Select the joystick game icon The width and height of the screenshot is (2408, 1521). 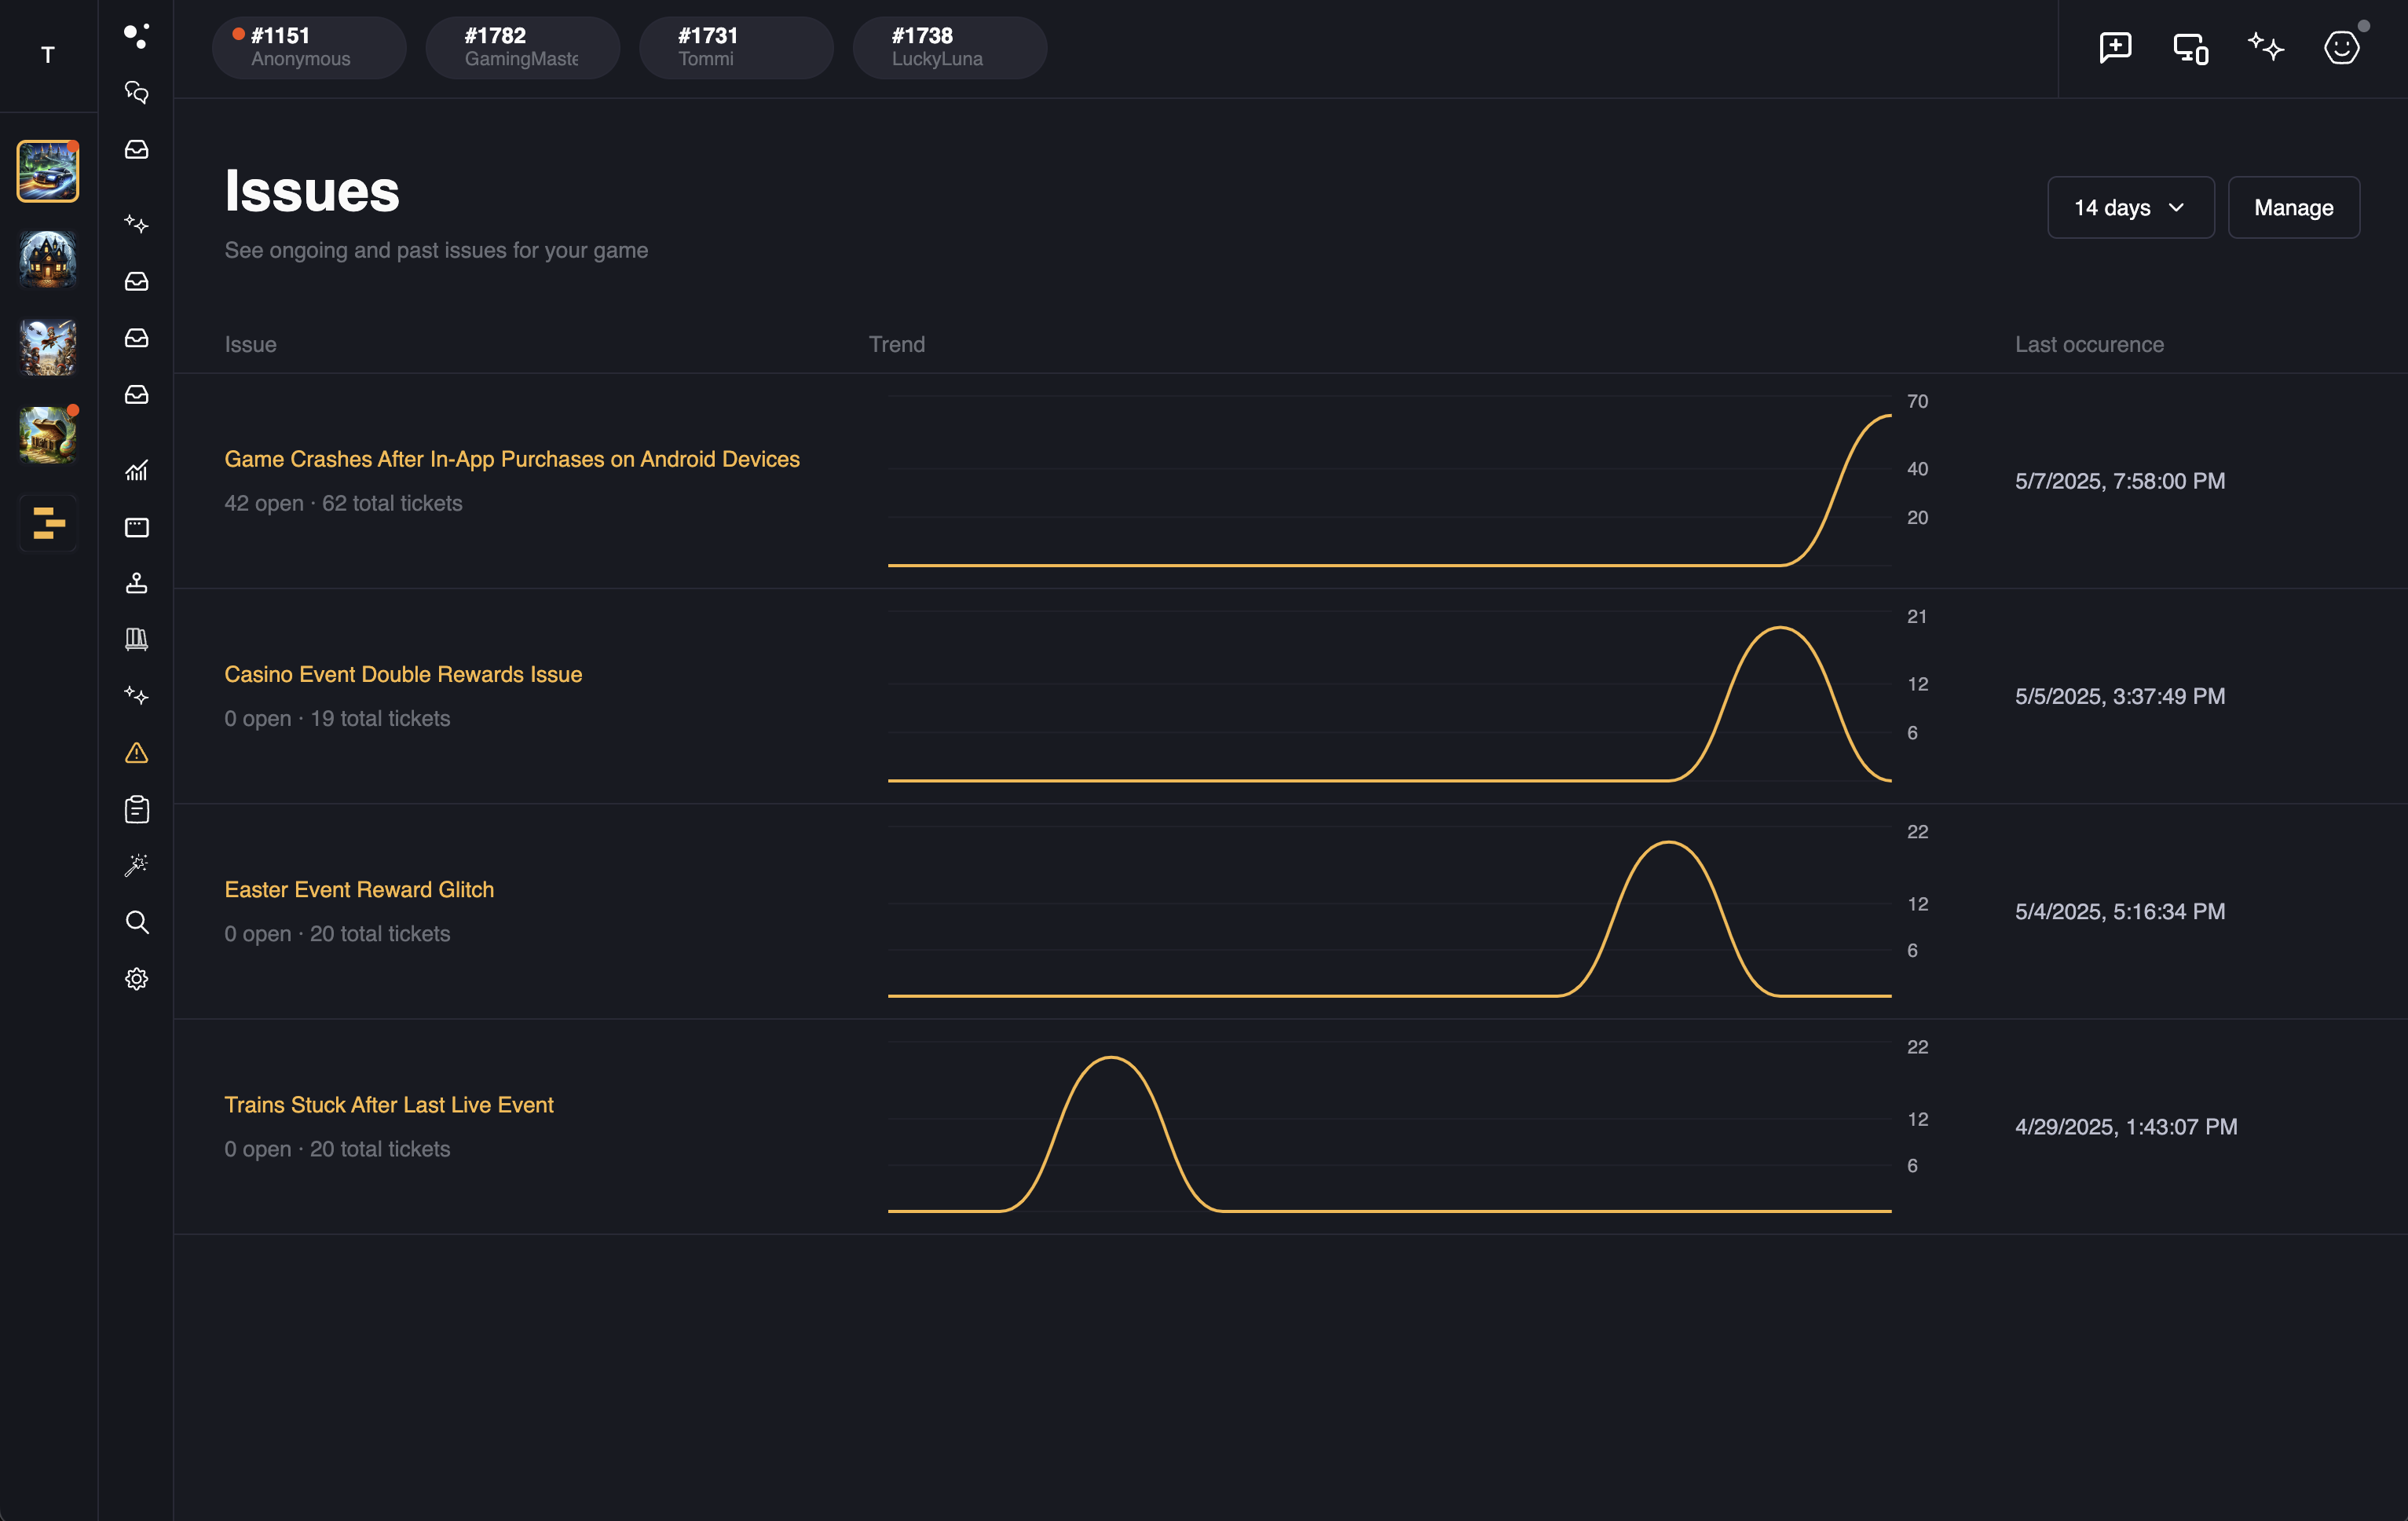pyautogui.click(x=137, y=583)
